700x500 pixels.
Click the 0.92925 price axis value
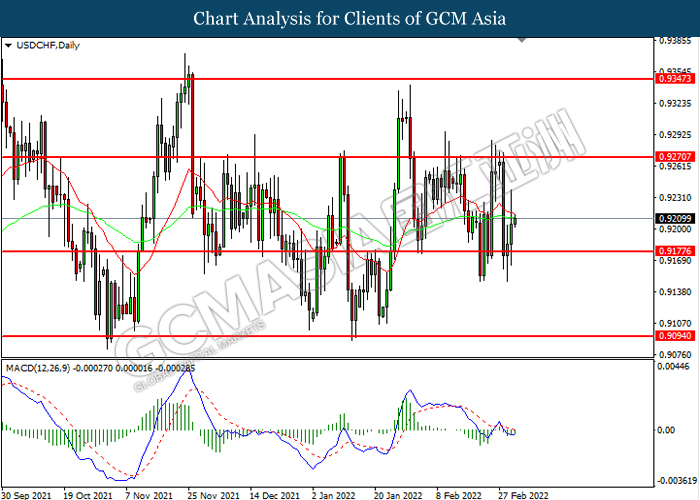pyautogui.click(x=675, y=134)
